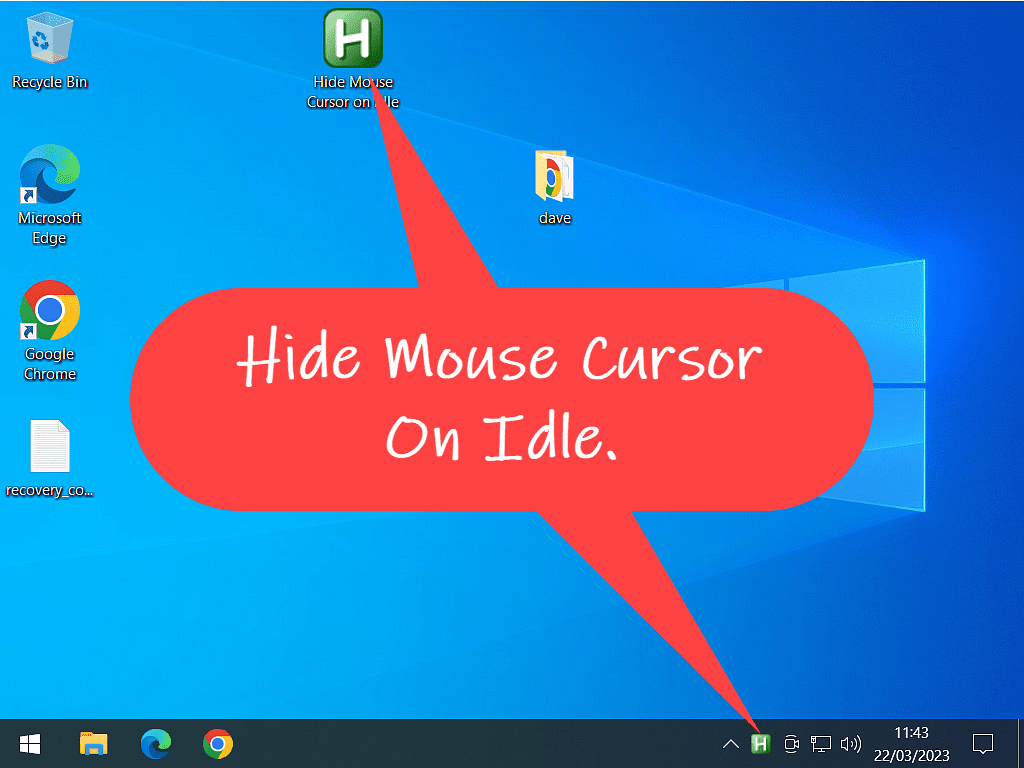Click the Meet Now camera tray icon
Screen dimensions: 1024x768
(x=791, y=744)
